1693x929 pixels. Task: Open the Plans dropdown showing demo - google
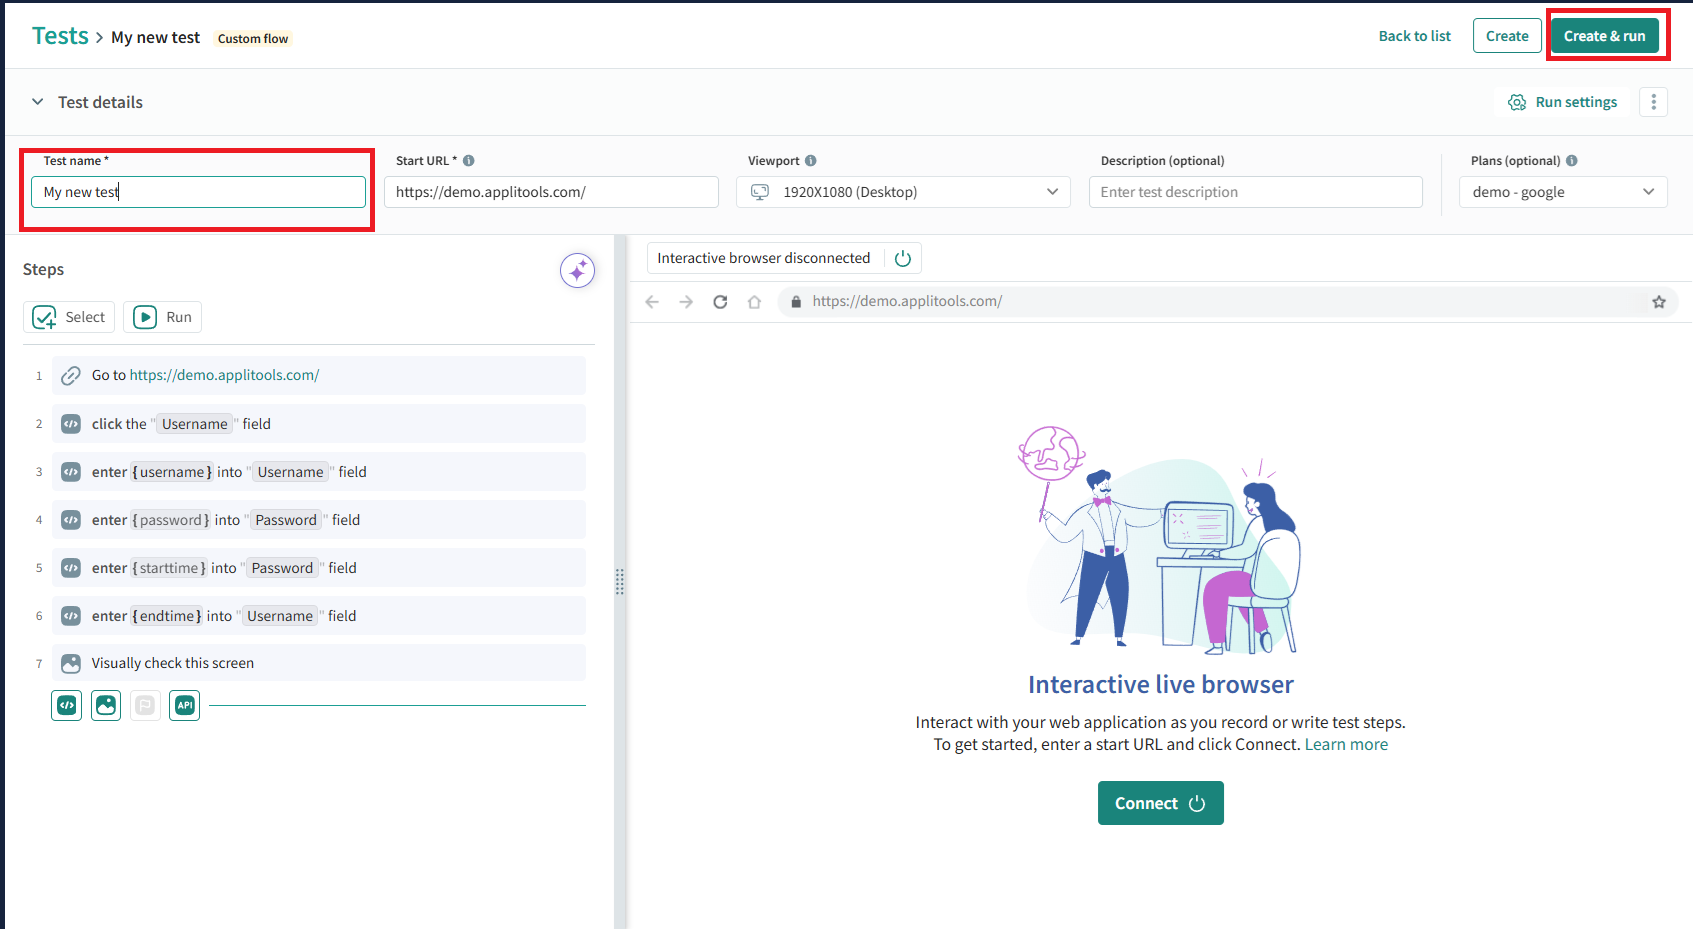1562,192
